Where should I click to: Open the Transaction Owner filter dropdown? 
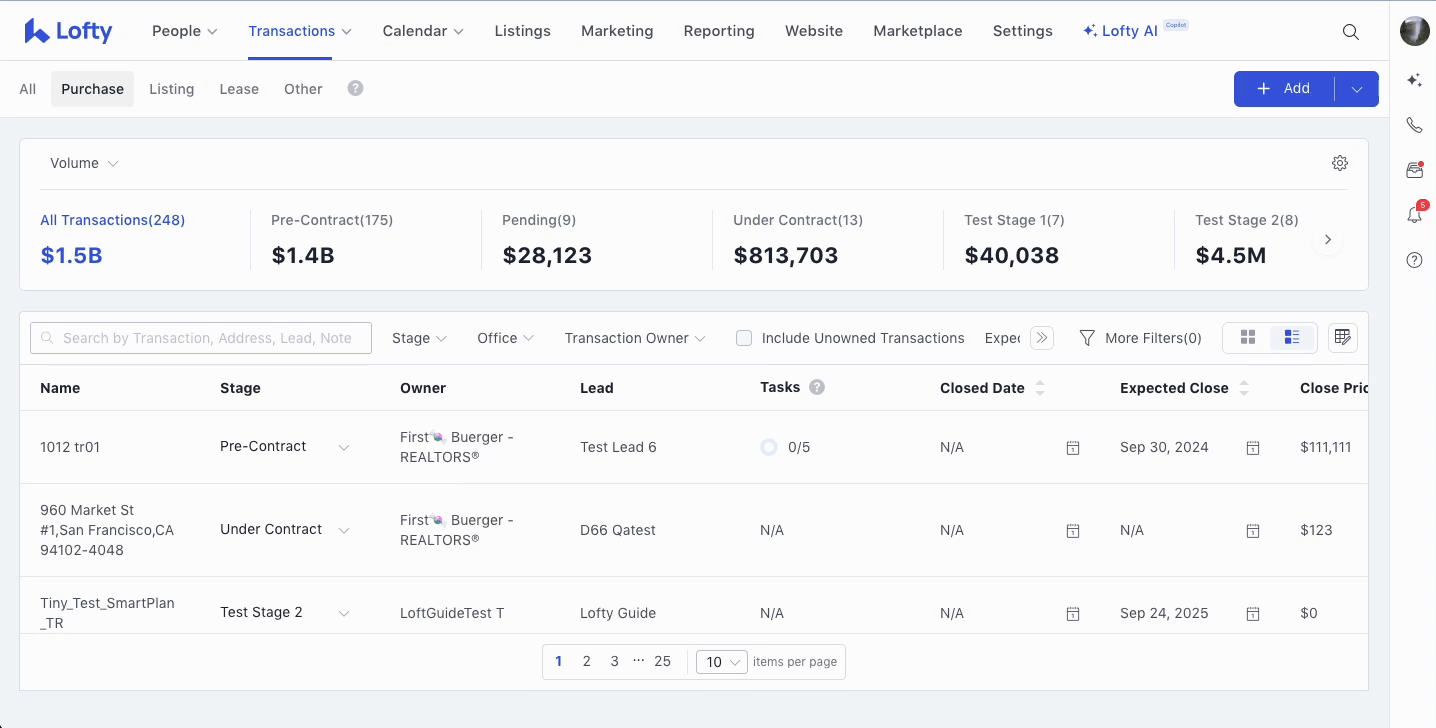(x=635, y=338)
